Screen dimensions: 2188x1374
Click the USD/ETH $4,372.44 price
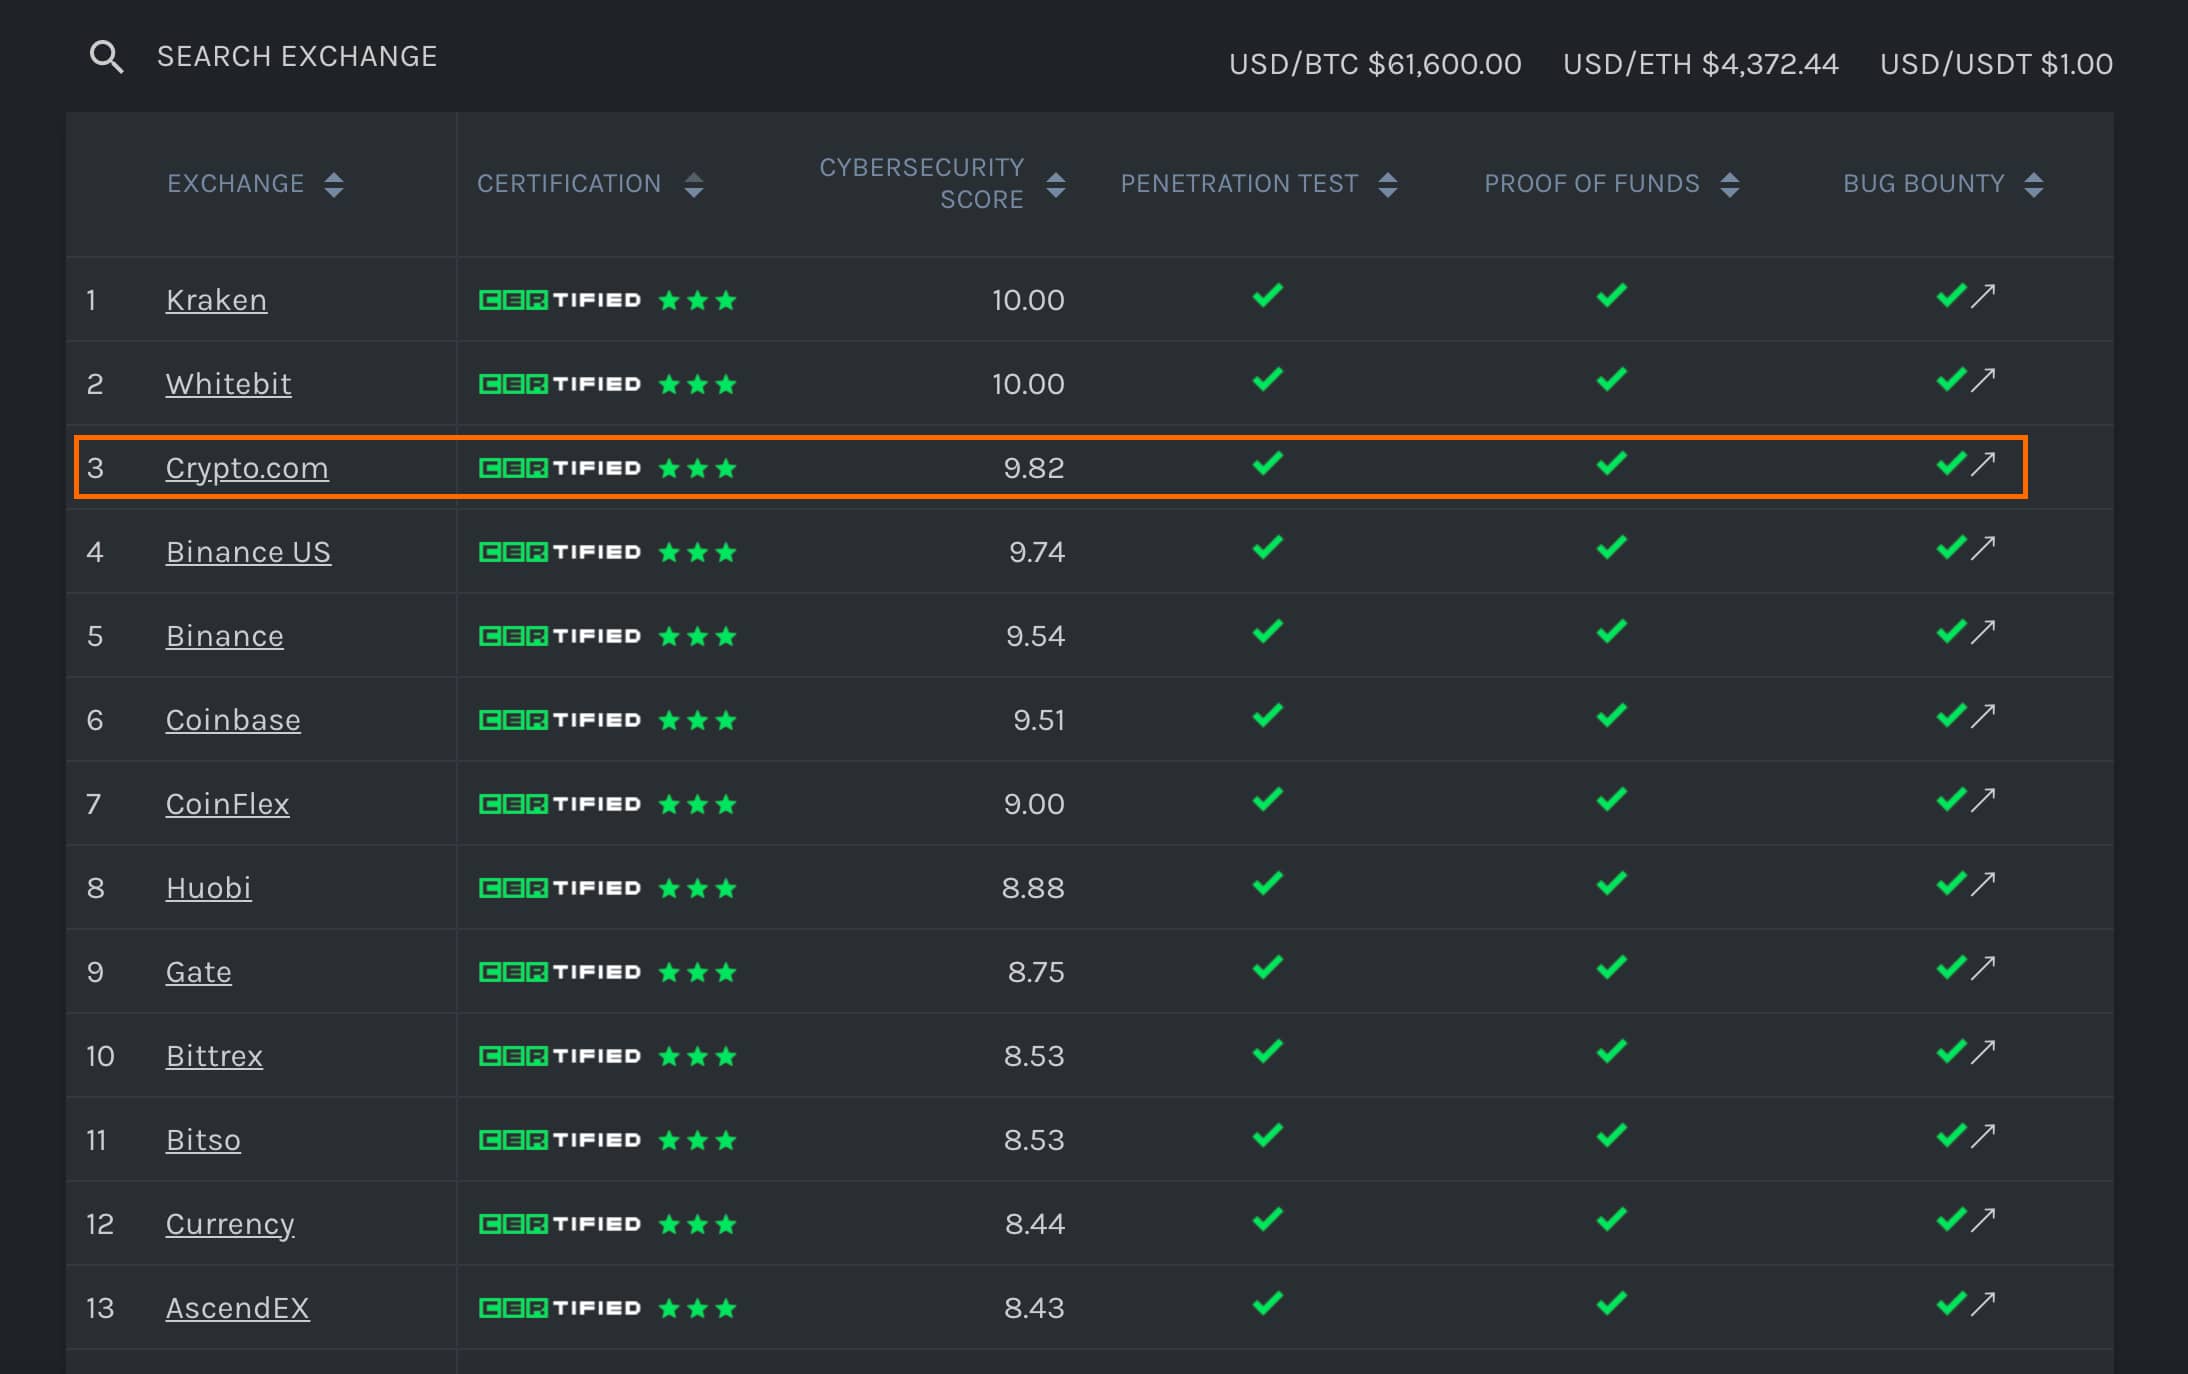(x=1700, y=64)
